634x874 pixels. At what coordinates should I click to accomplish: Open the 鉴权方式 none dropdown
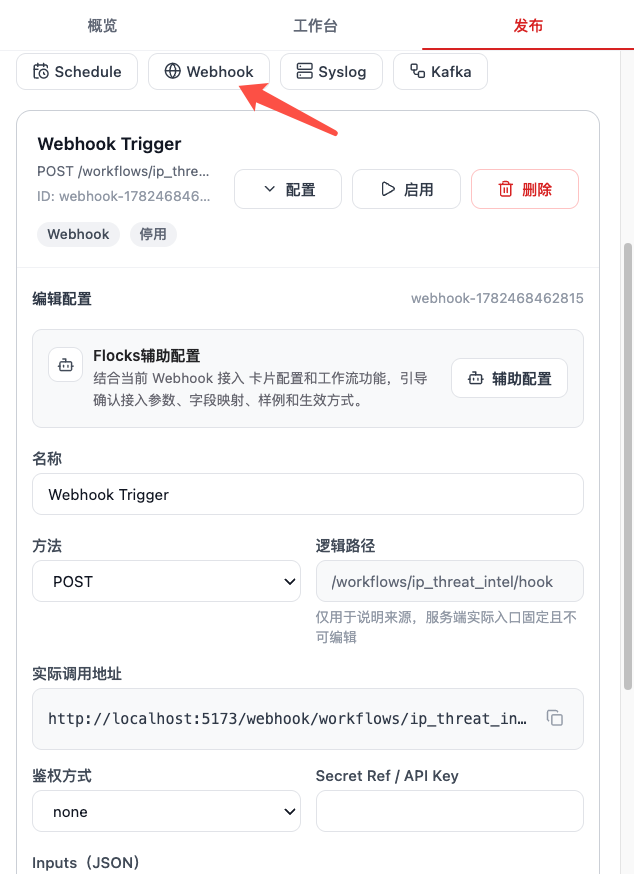(x=166, y=811)
